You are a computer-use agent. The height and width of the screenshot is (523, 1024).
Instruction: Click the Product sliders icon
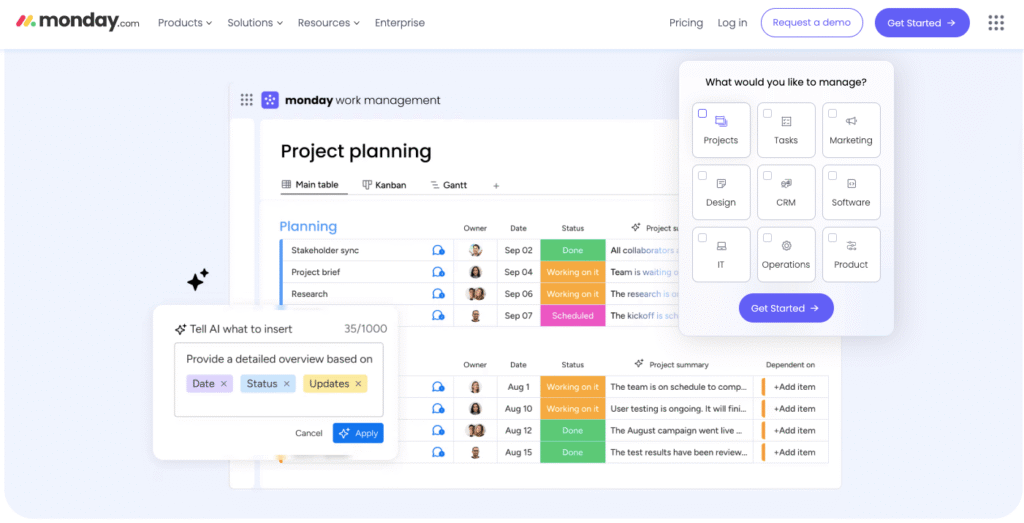(851, 246)
